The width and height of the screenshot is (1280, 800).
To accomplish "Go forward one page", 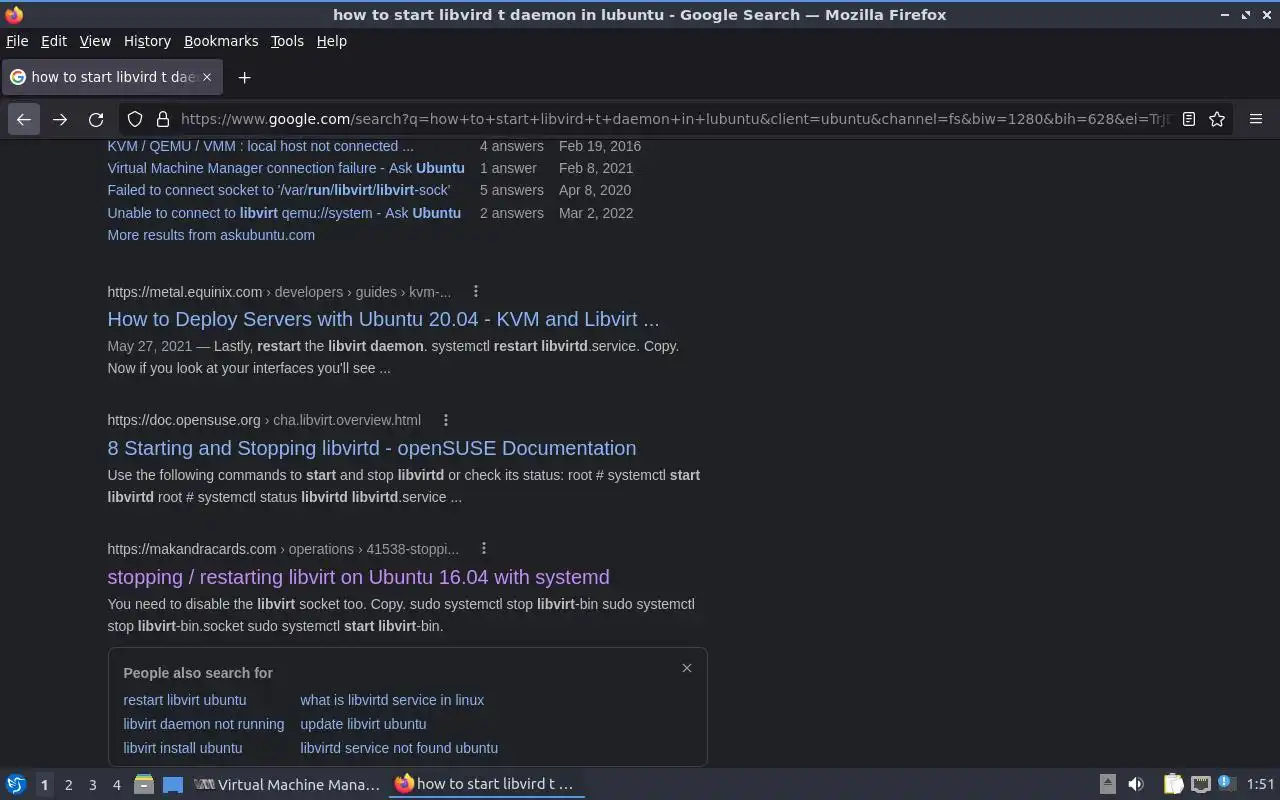I will pos(60,119).
